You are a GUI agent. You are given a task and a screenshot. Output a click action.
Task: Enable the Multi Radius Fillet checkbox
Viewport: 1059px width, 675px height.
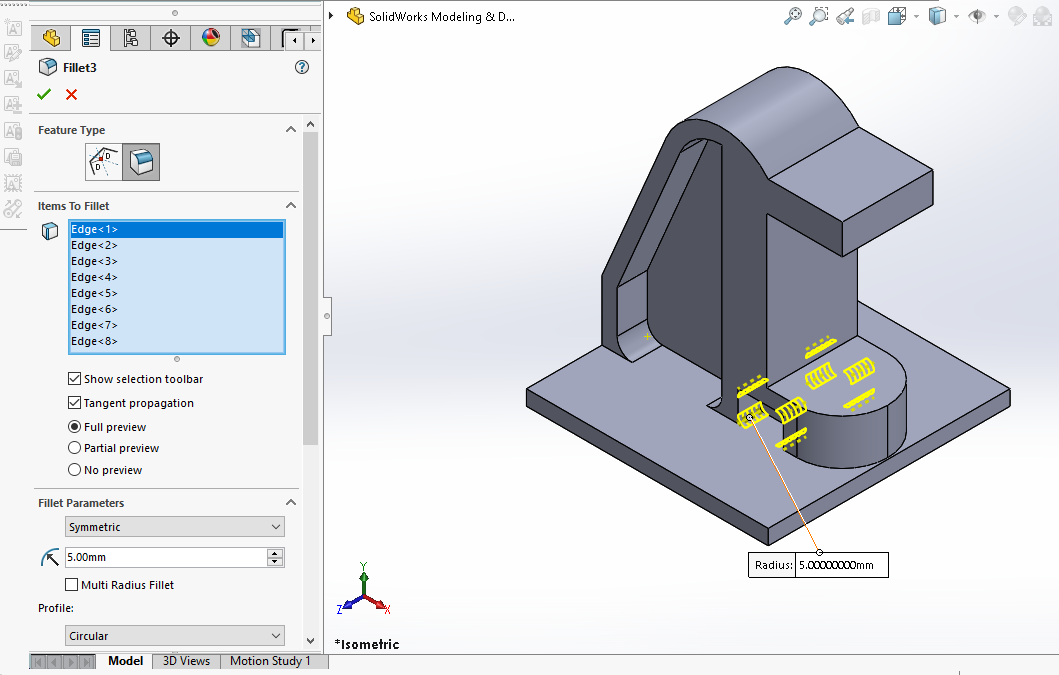click(x=72, y=585)
